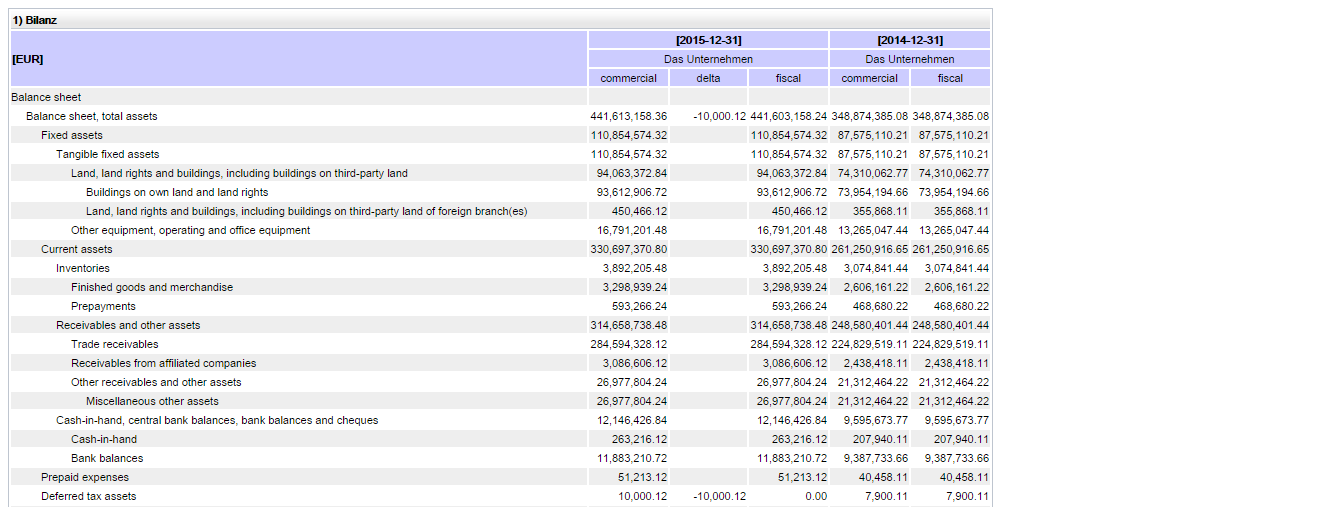Viewport: 1333px width, 513px height.
Task: Select the [2014-12-31] column header
Action: pyautogui.click(x=909, y=40)
